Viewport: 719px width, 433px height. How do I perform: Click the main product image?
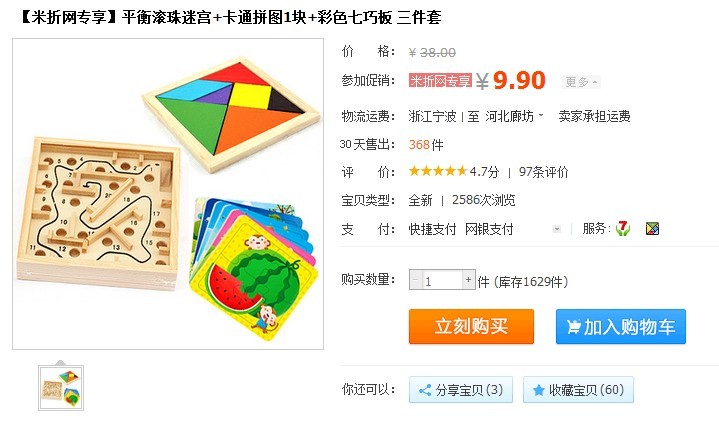pos(168,194)
